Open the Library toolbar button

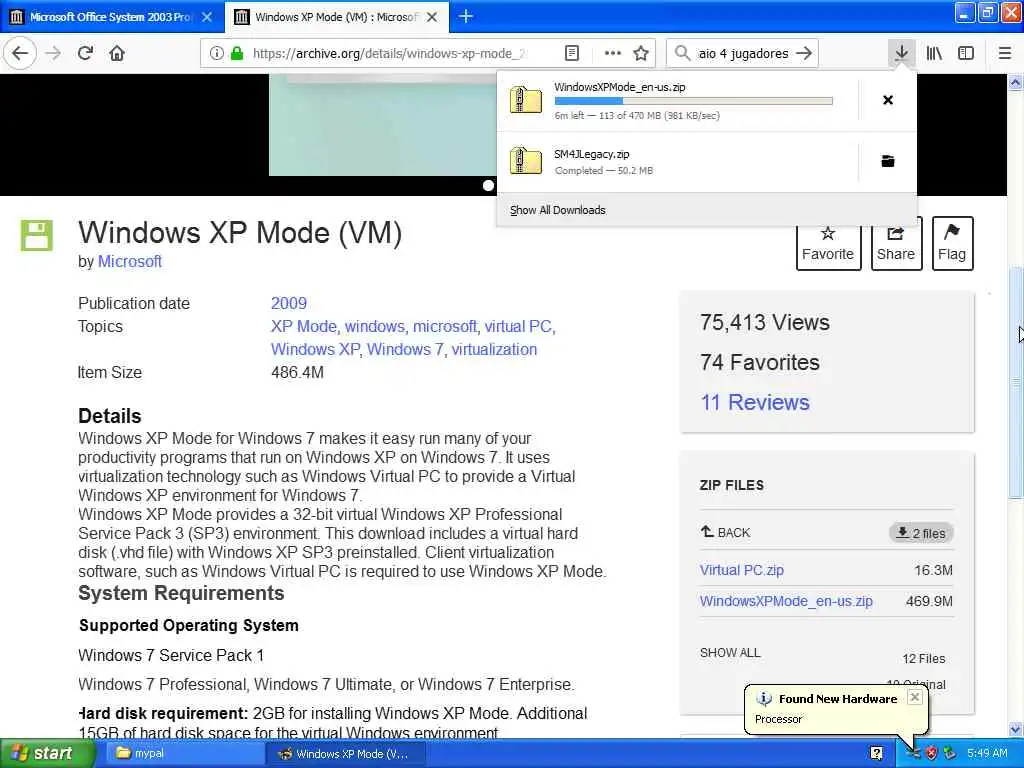click(934, 54)
